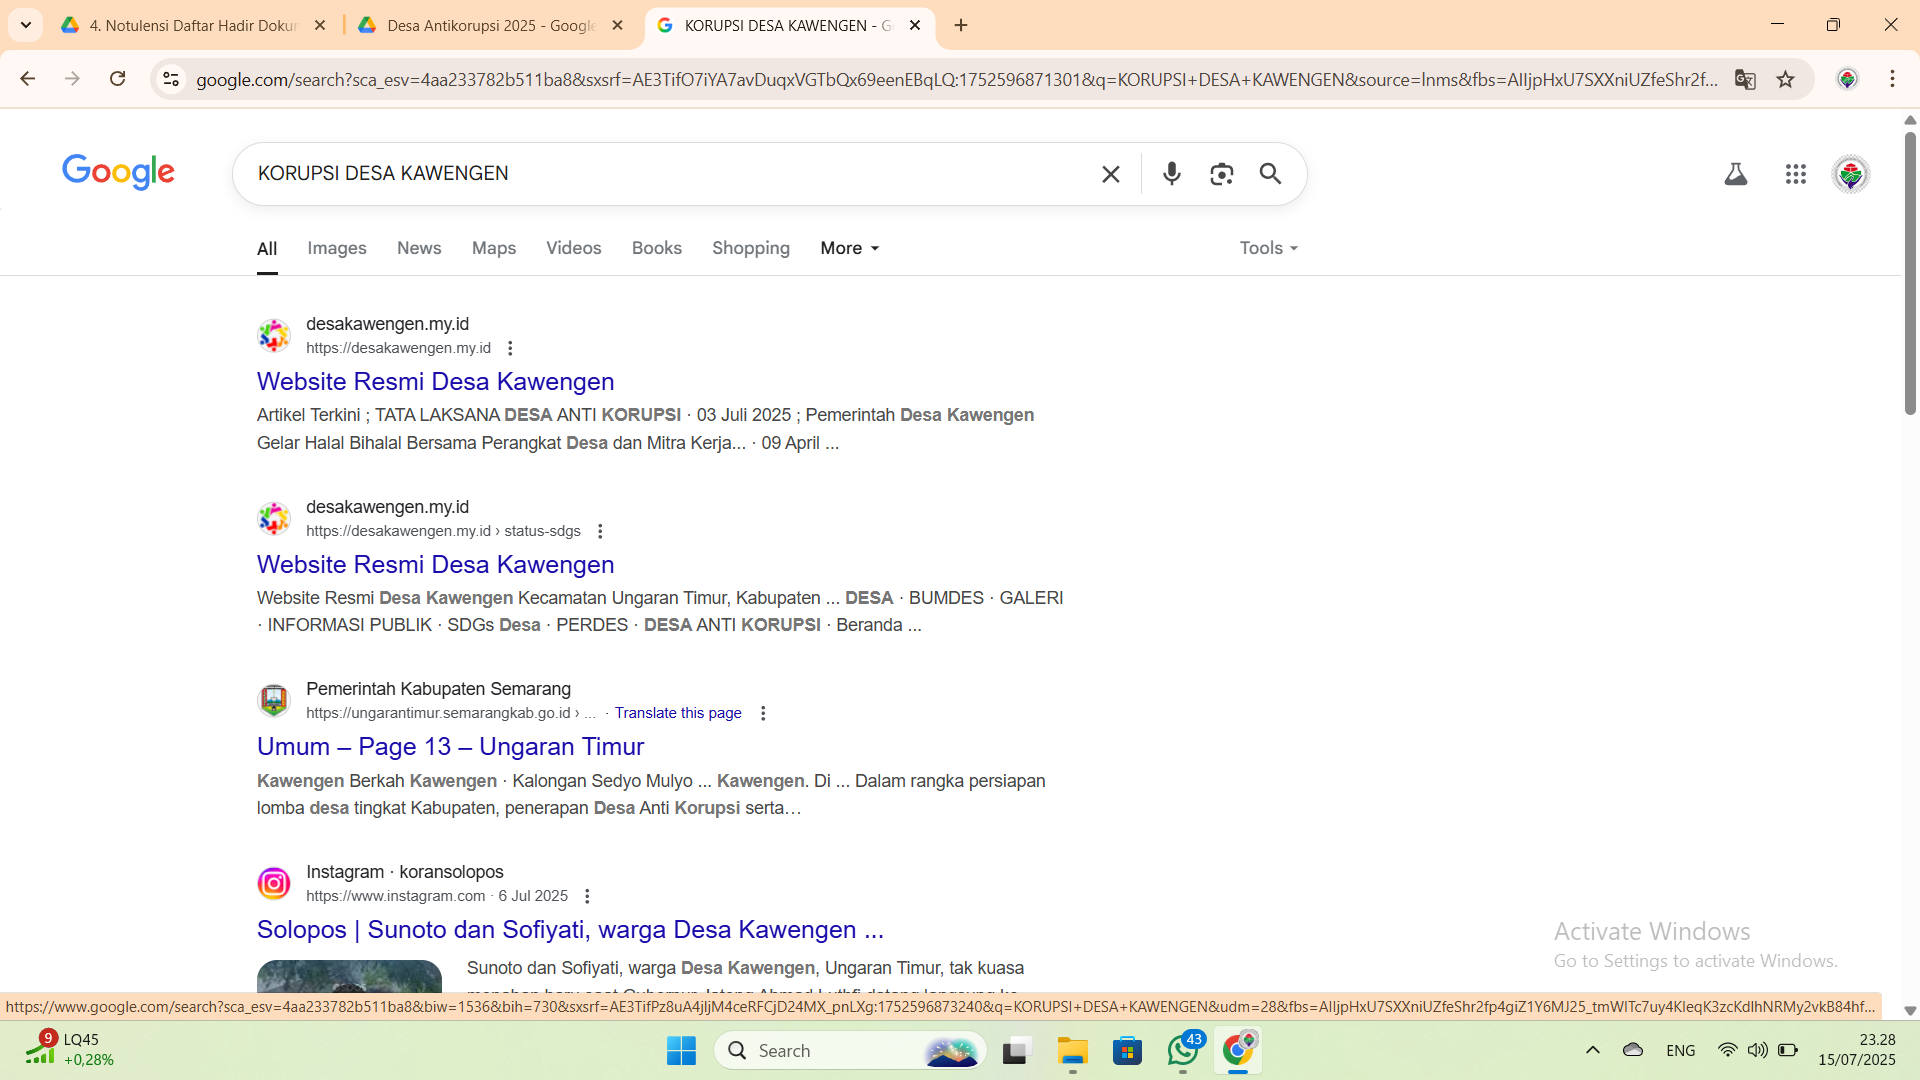Open options menu for Instagram result
The image size is (1920, 1080).
coord(588,896)
